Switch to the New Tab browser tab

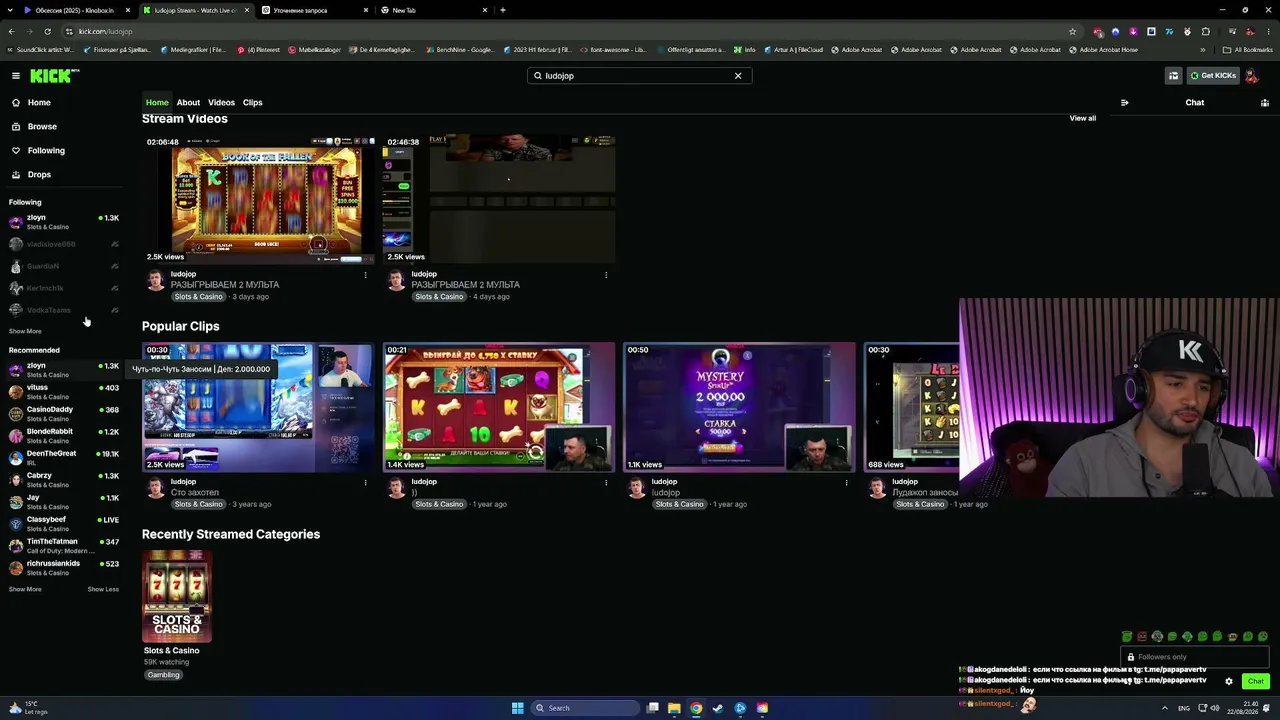coord(435,10)
